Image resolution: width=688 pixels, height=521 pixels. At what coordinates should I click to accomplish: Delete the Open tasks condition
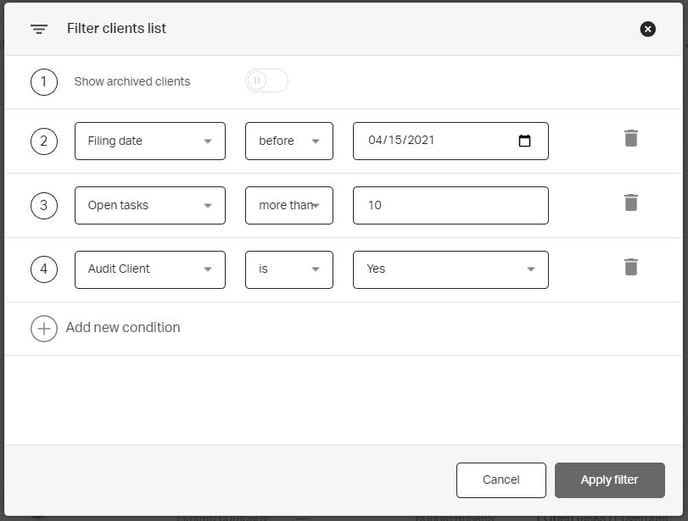pyautogui.click(x=630, y=203)
